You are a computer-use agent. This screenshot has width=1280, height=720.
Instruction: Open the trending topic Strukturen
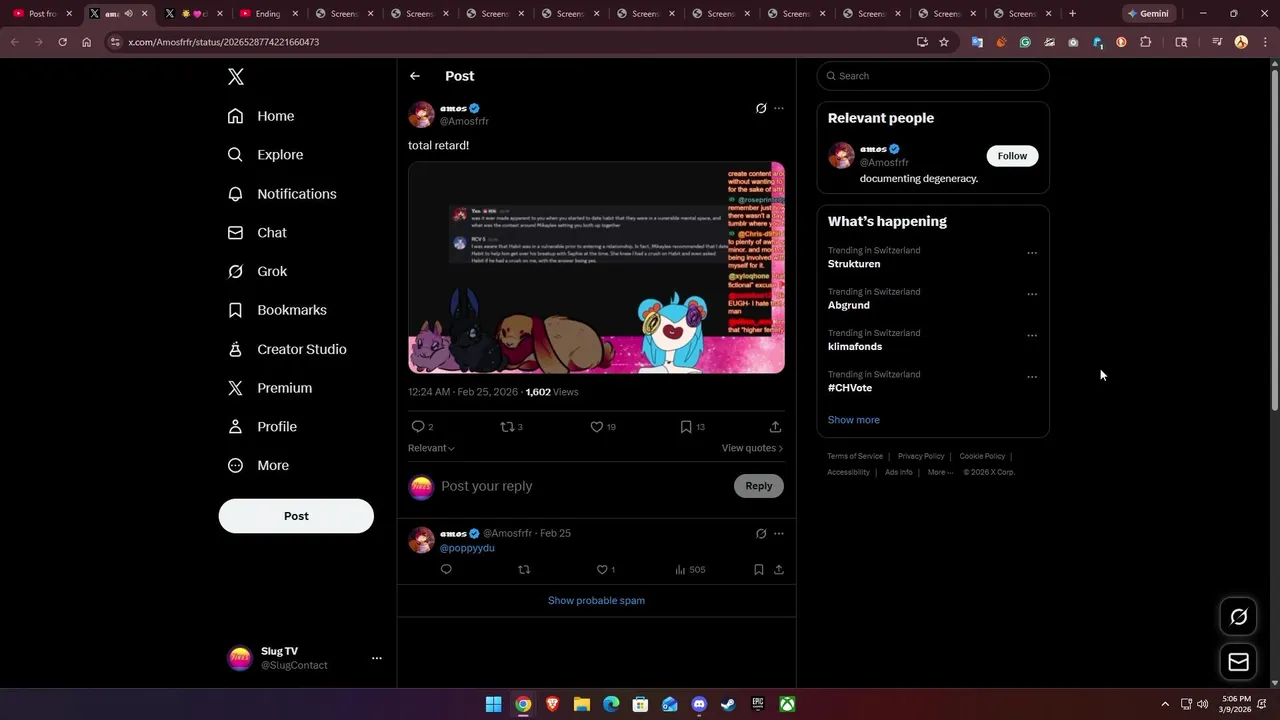[x=854, y=264]
